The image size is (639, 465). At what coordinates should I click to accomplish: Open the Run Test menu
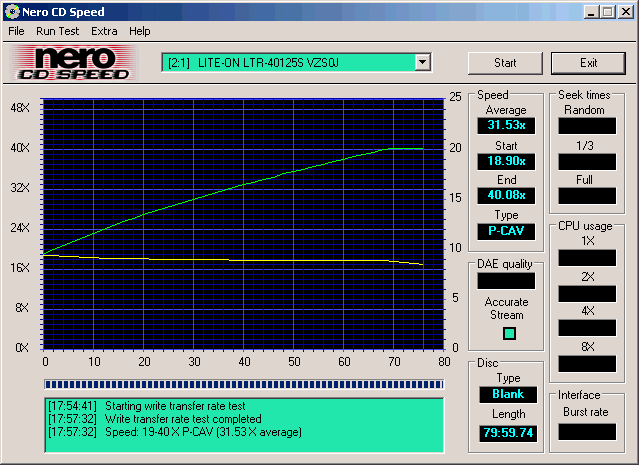tap(57, 31)
